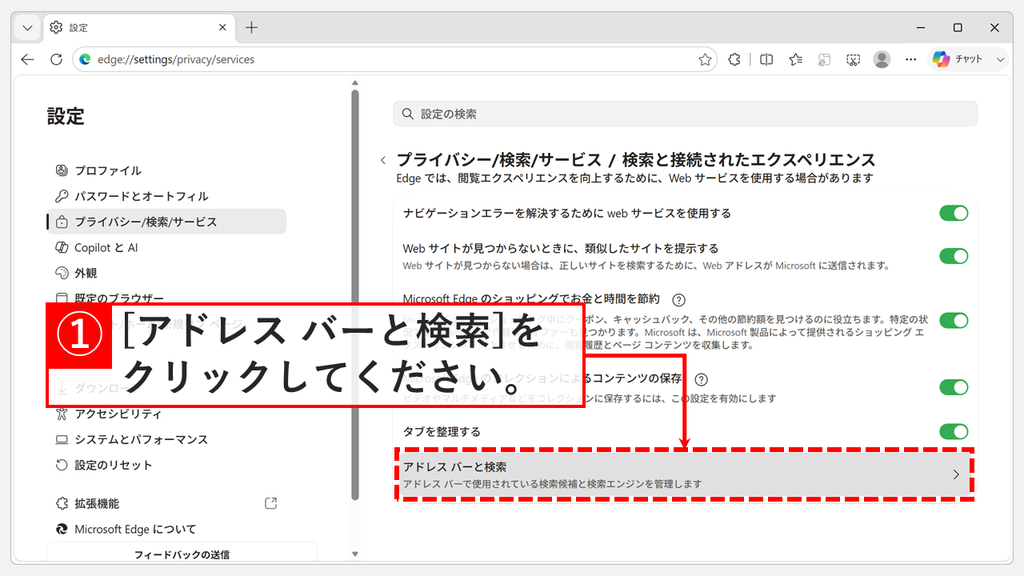The image size is (1024, 576).
Task: Click sidebar scrollbar down arrow
Action: (x=355, y=554)
